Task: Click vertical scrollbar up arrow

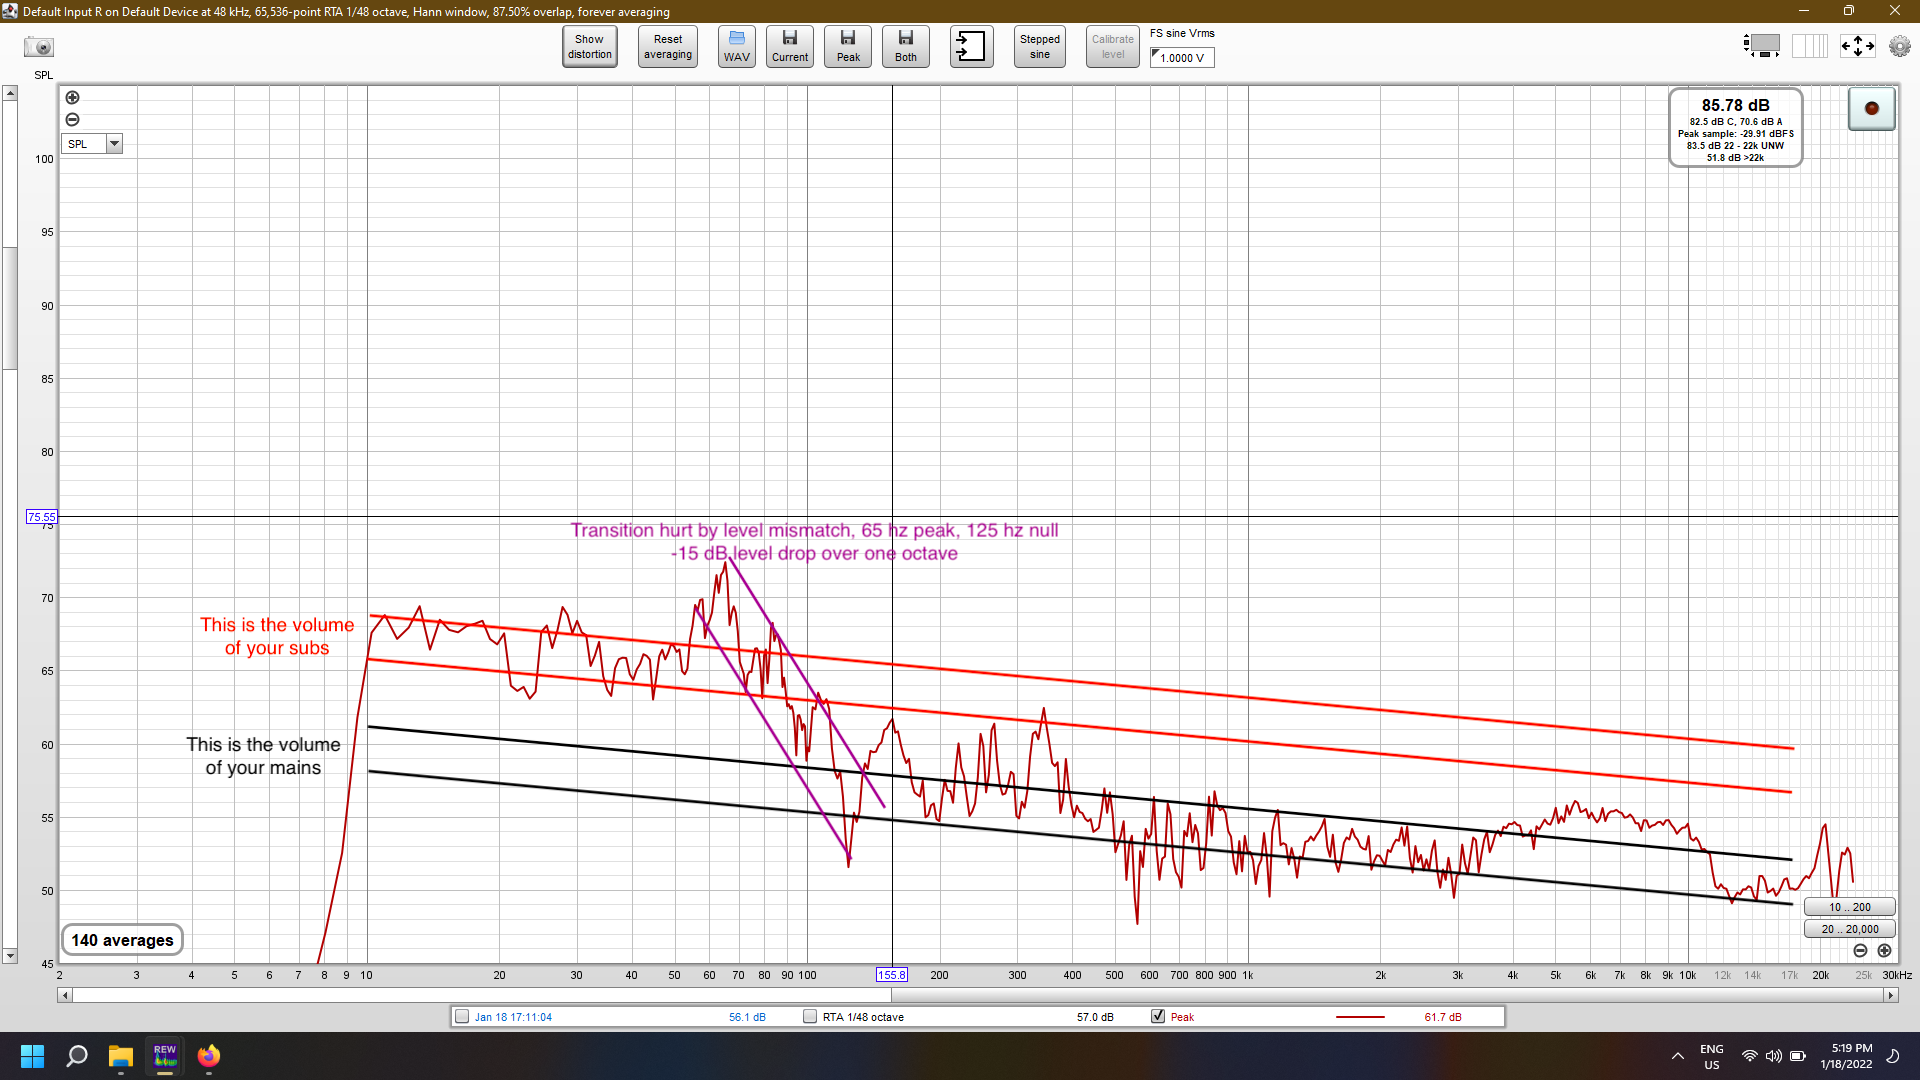Action: tap(10, 93)
